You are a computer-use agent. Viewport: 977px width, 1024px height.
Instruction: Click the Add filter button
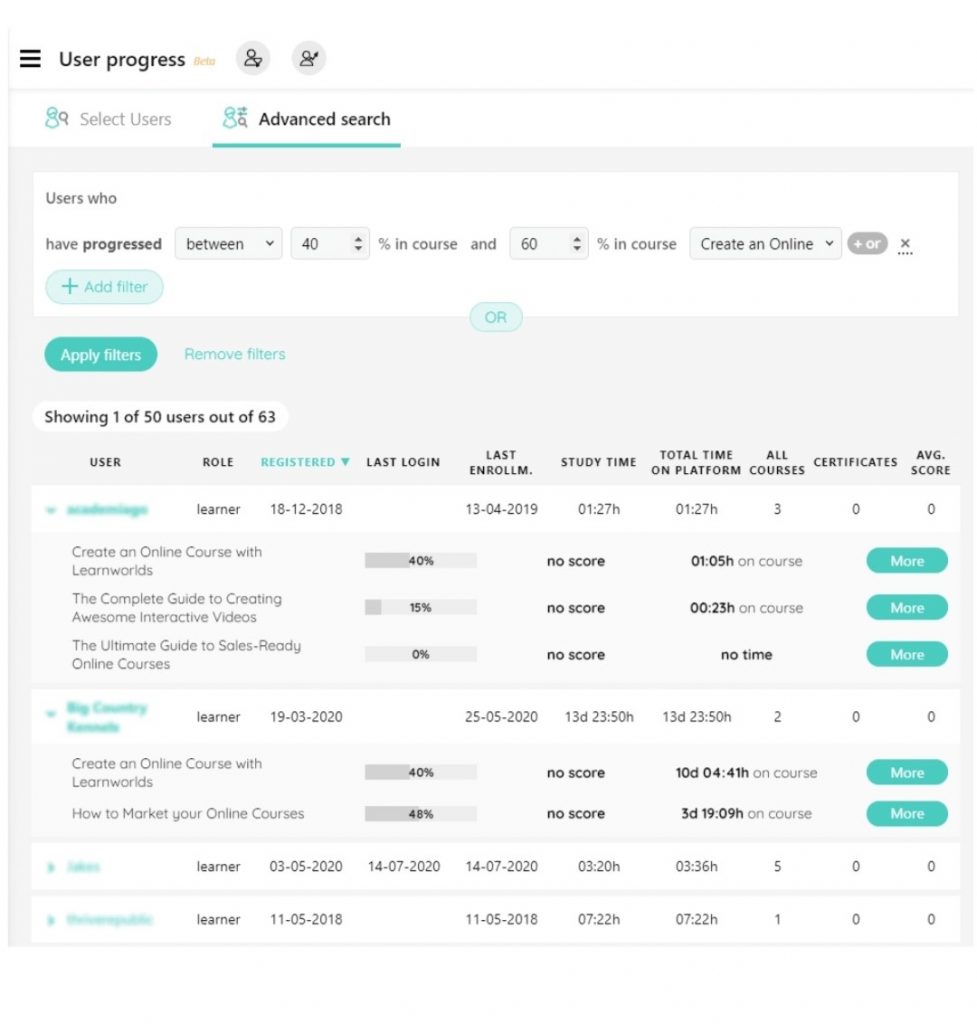pos(104,287)
